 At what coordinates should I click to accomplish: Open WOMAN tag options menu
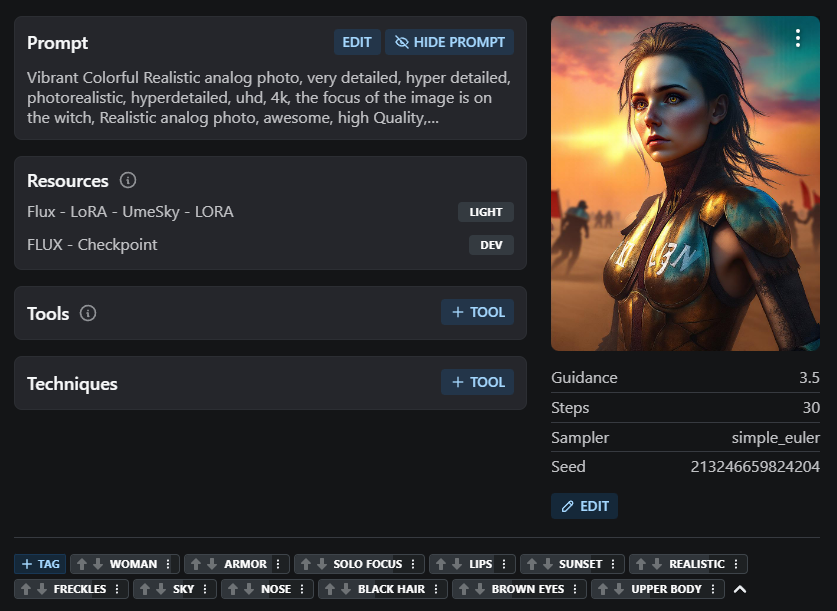(x=168, y=564)
